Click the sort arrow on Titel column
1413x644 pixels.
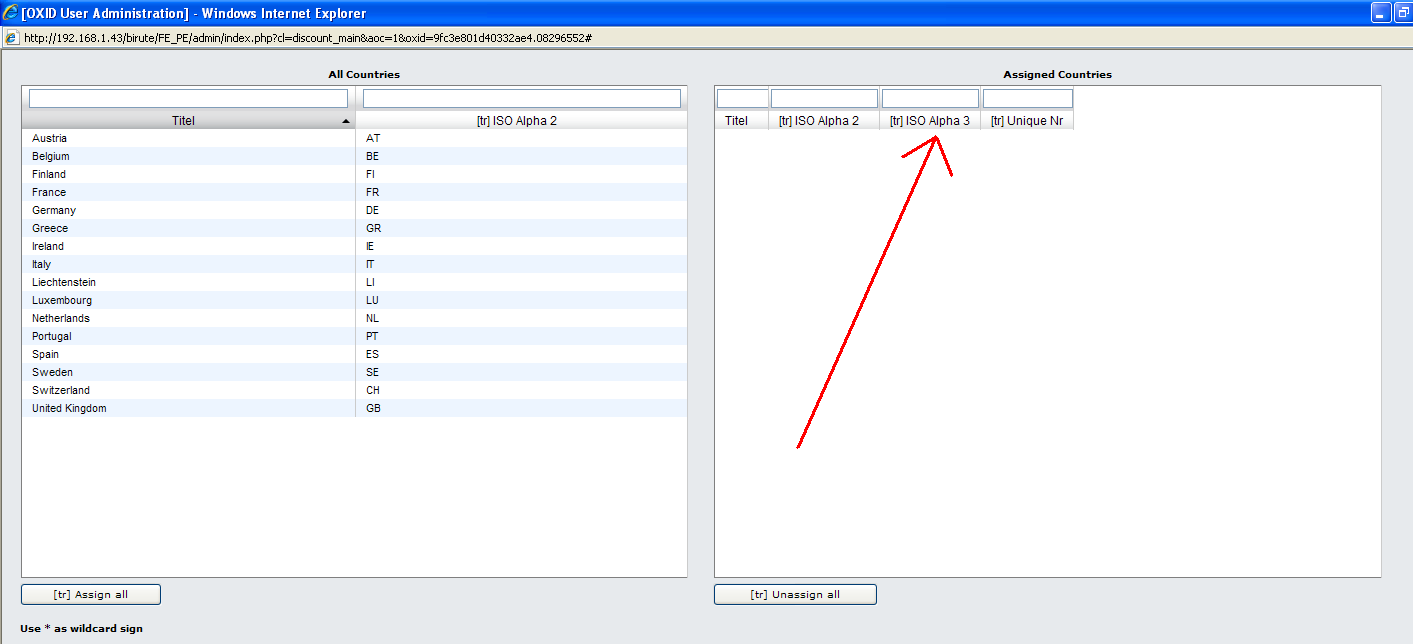click(x=346, y=121)
